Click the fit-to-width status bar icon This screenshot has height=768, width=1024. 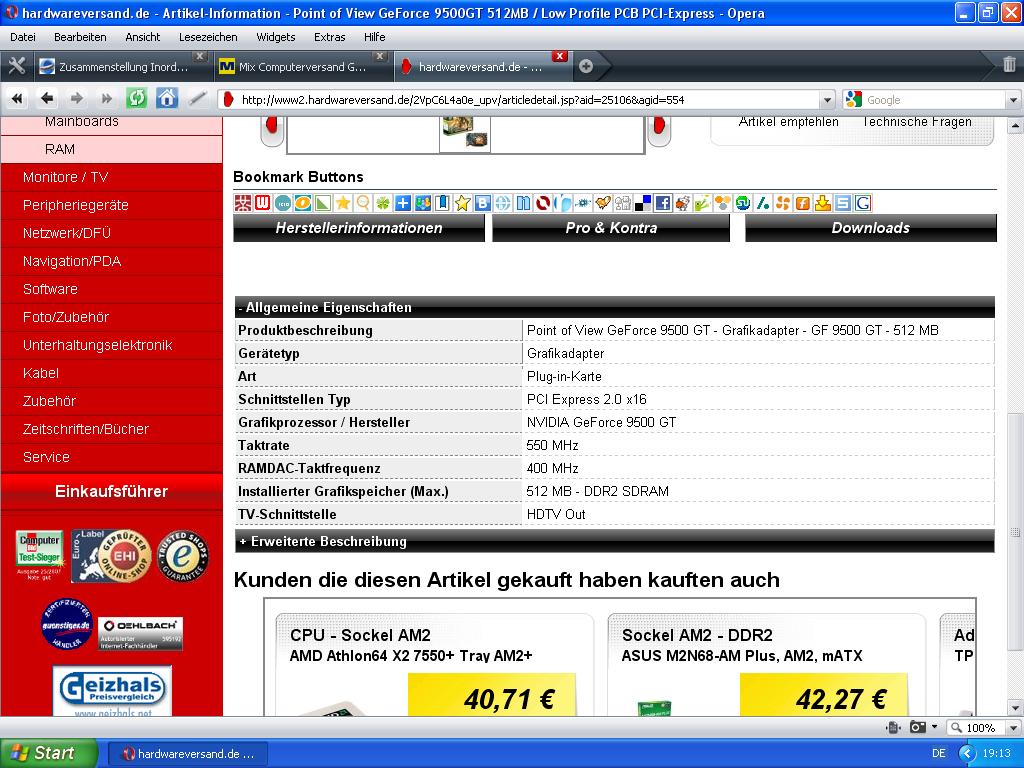[x=893, y=727]
